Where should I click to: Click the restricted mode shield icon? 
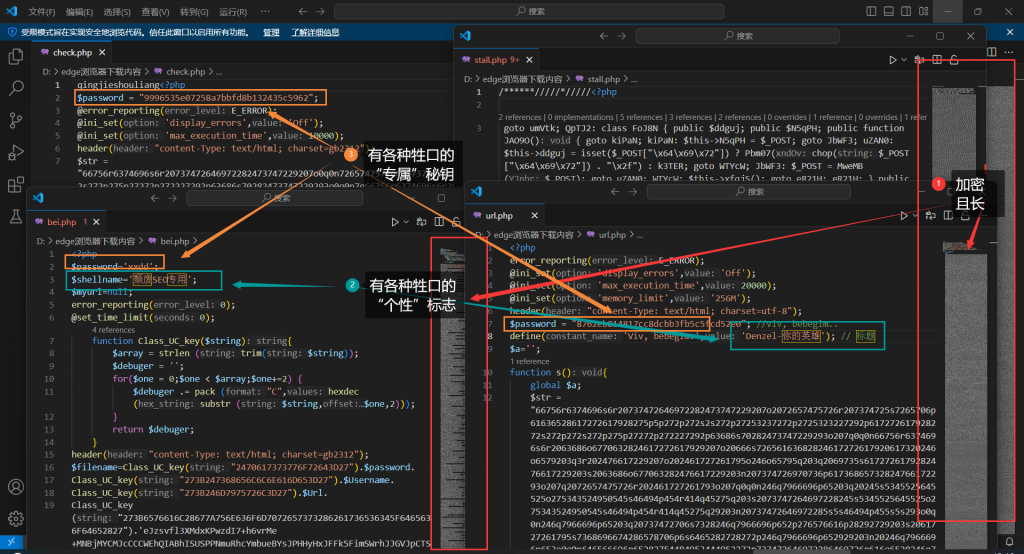pos(12,32)
